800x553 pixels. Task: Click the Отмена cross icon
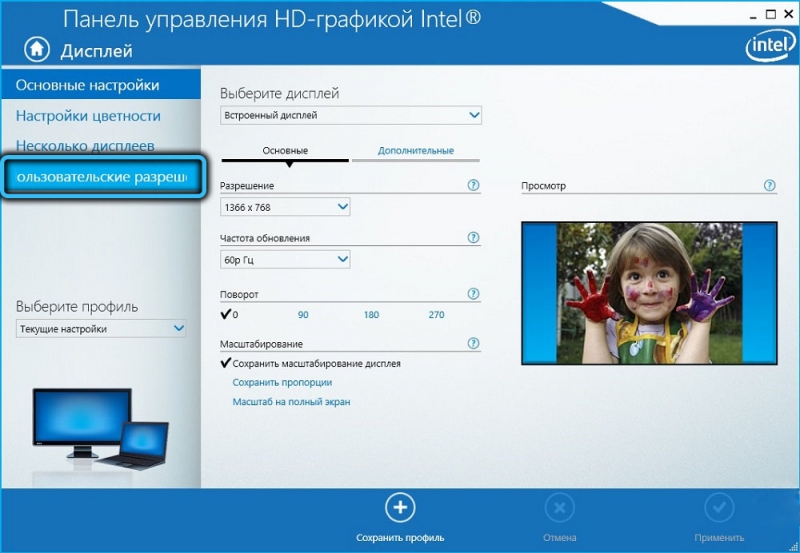(560, 508)
